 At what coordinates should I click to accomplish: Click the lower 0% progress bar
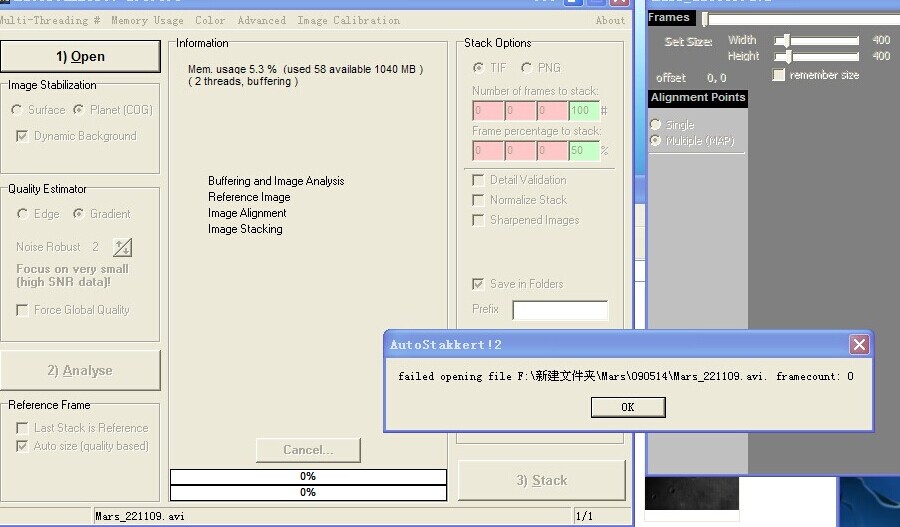308,493
